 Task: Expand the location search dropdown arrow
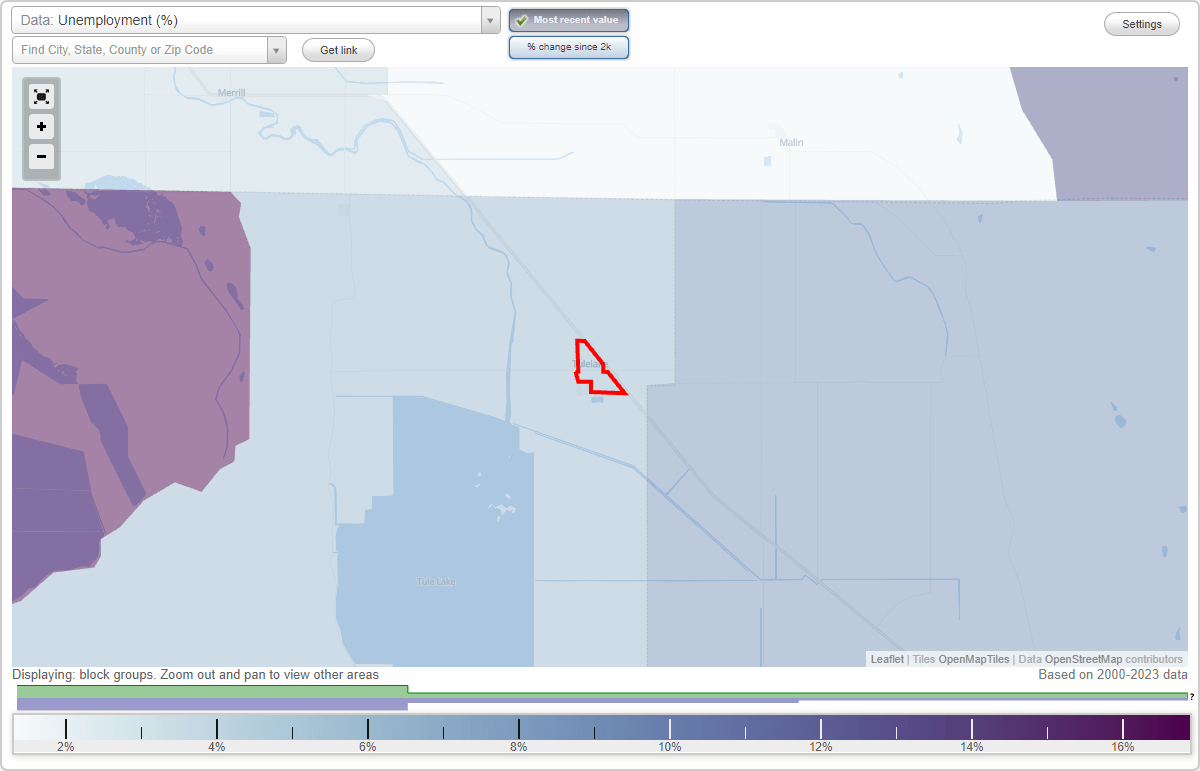click(x=277, y=49)
